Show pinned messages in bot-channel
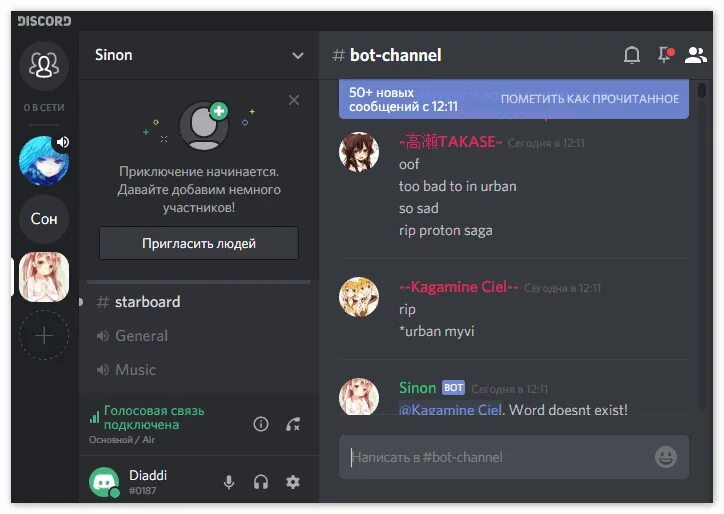Viewport: 724px width, 514px height. (x=665, y=54)
